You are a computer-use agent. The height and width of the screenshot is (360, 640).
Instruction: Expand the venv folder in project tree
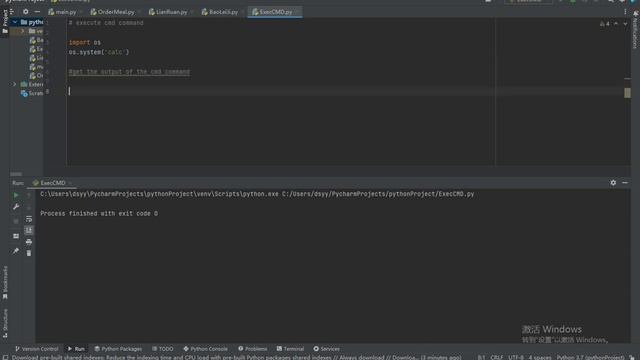(x=22, y=31)
